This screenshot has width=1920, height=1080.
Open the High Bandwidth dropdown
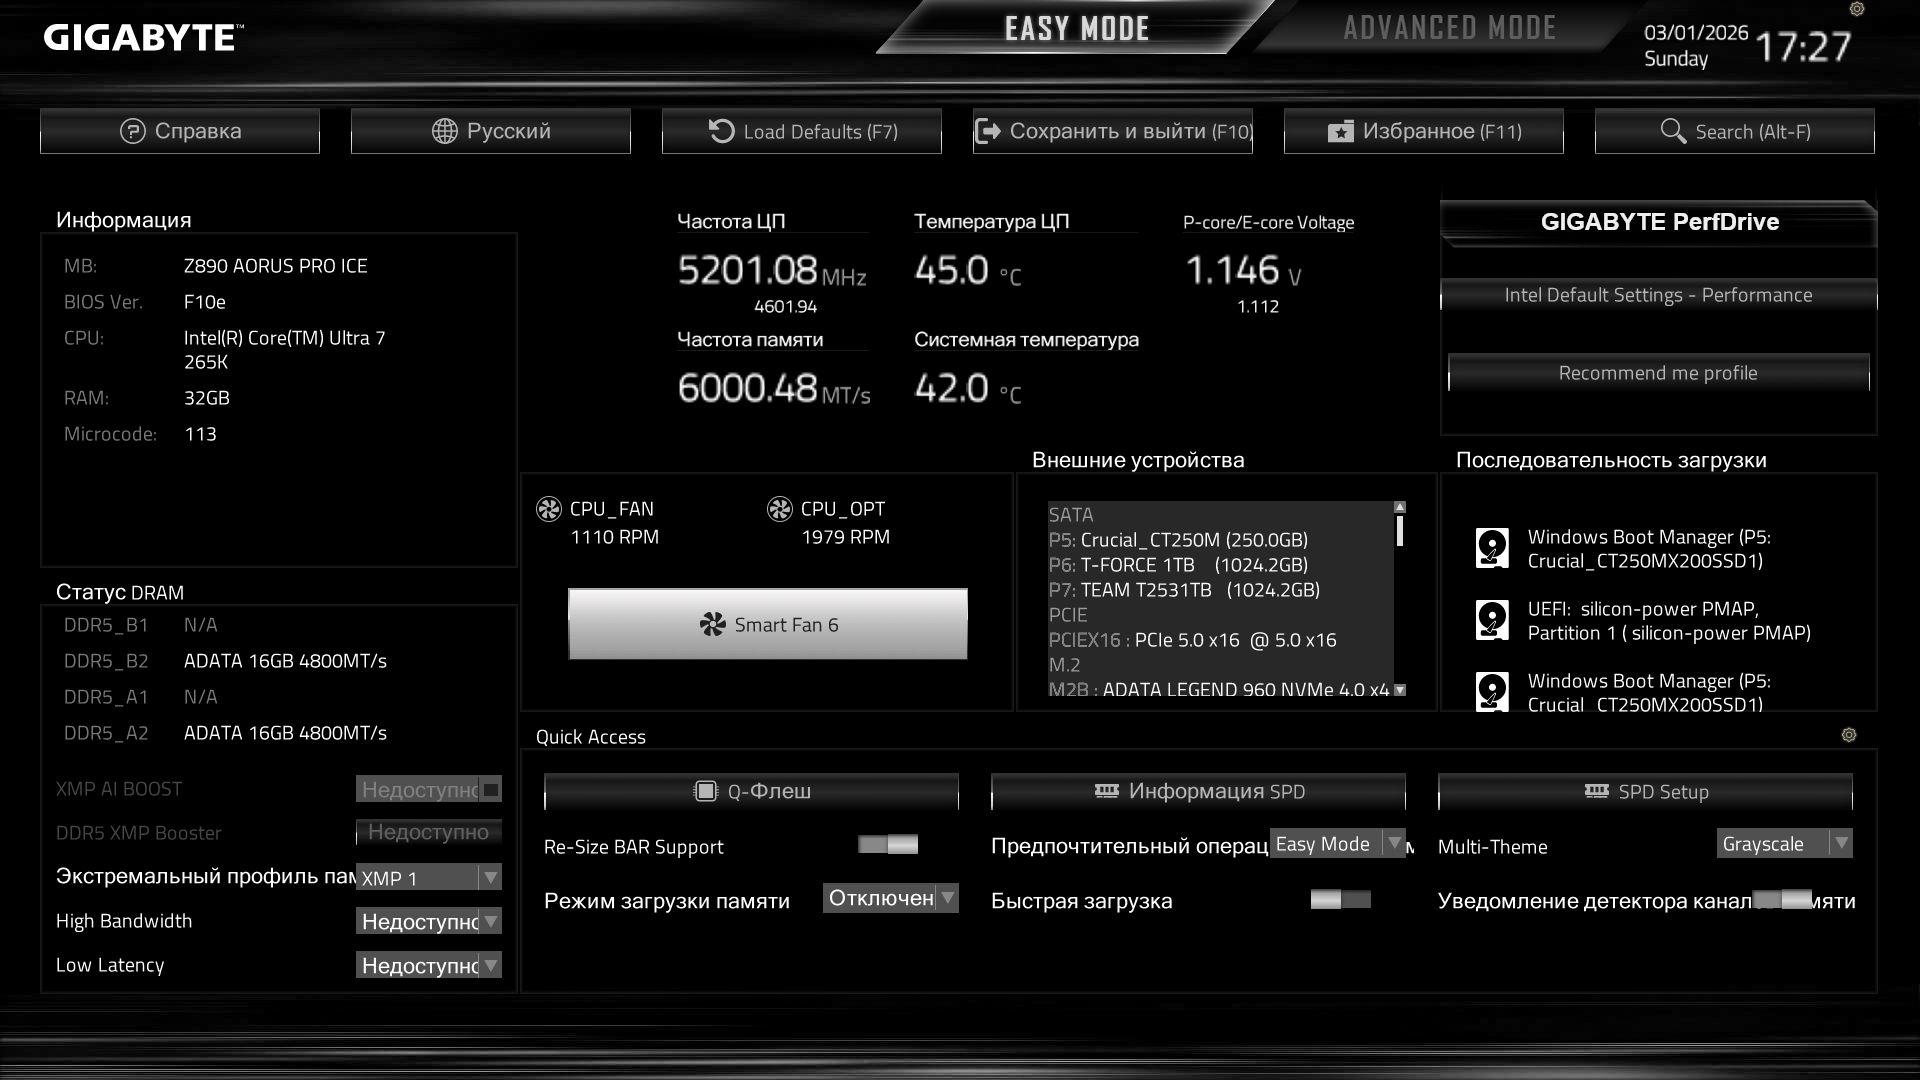[x=429, y=921]
